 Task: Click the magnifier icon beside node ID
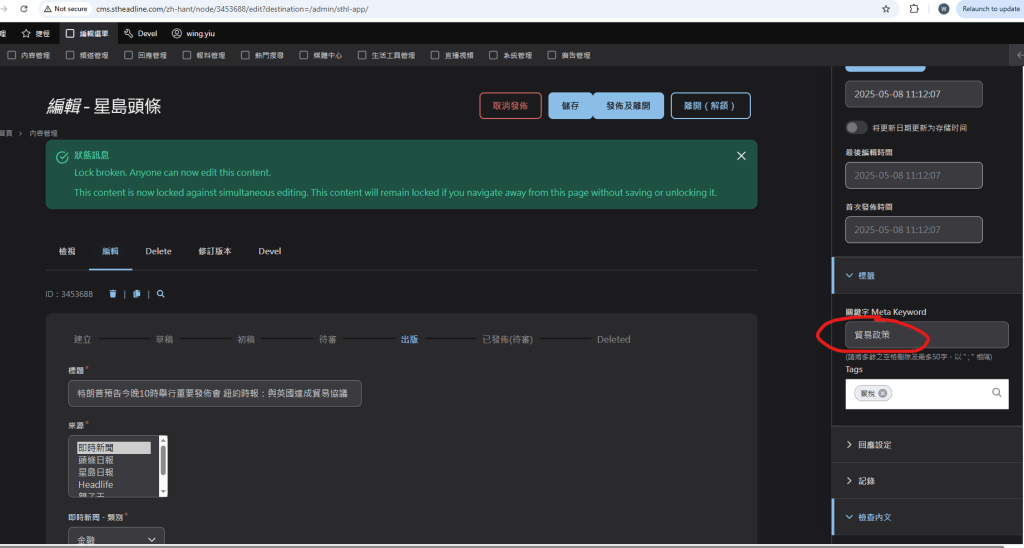[160, 294]
